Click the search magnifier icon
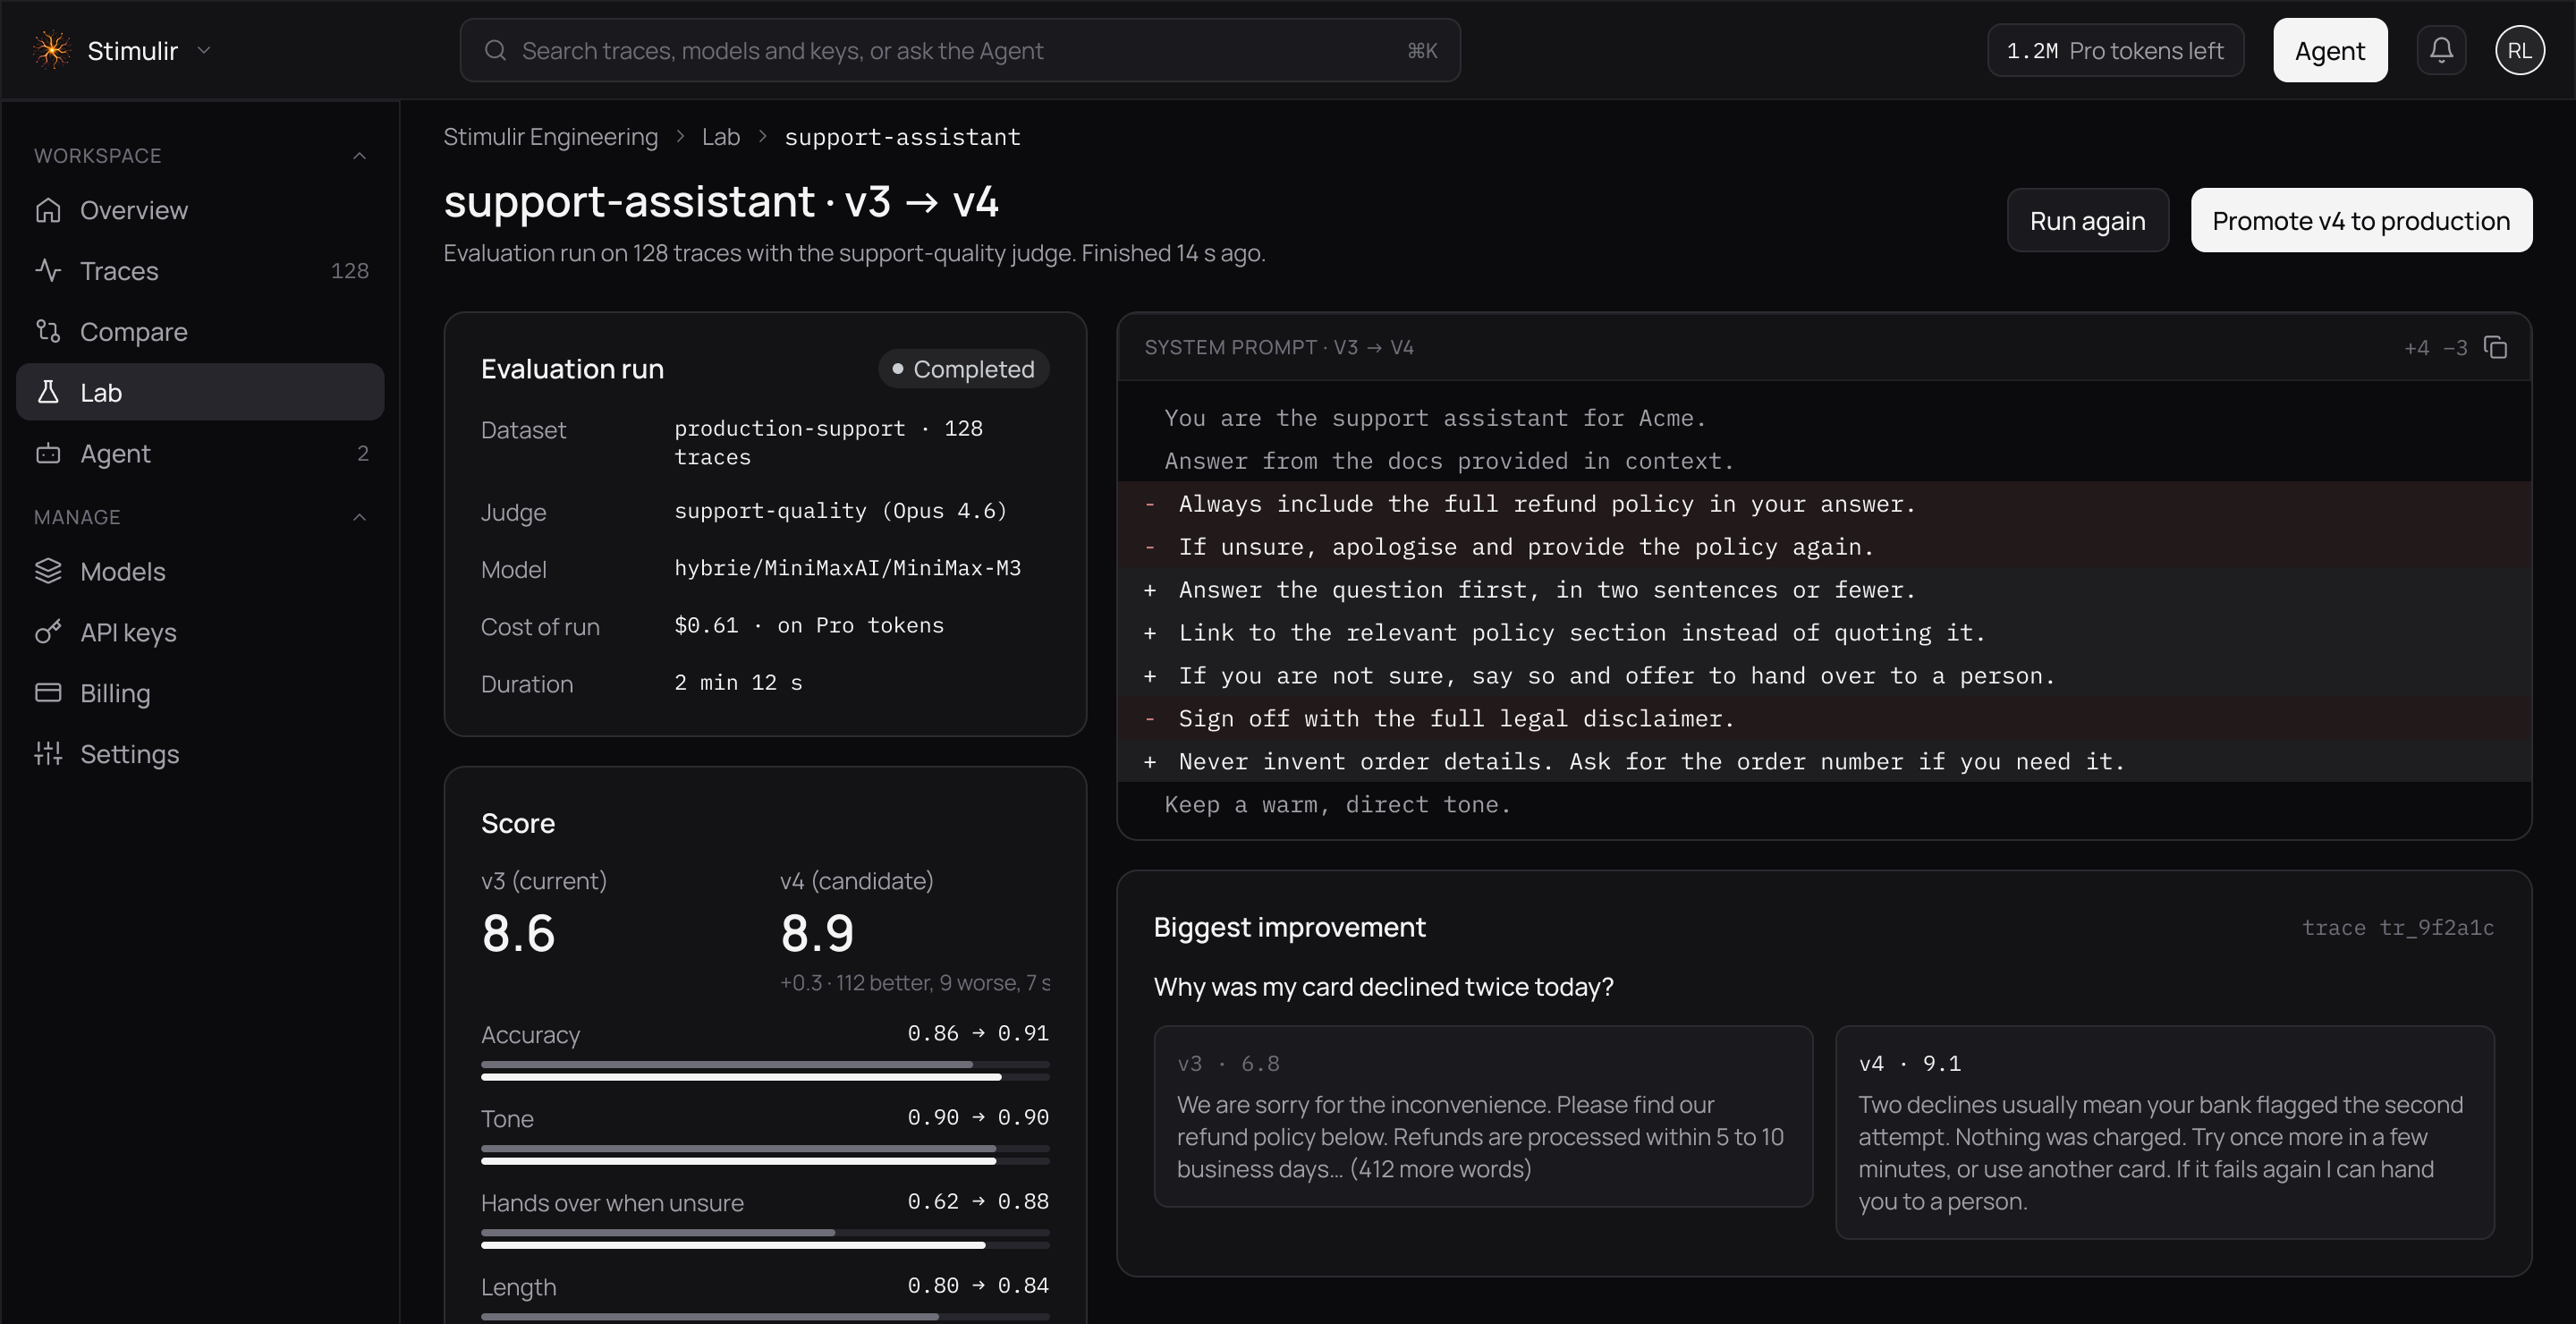Screen dimensions: 2576x1324 click(495, 50)
